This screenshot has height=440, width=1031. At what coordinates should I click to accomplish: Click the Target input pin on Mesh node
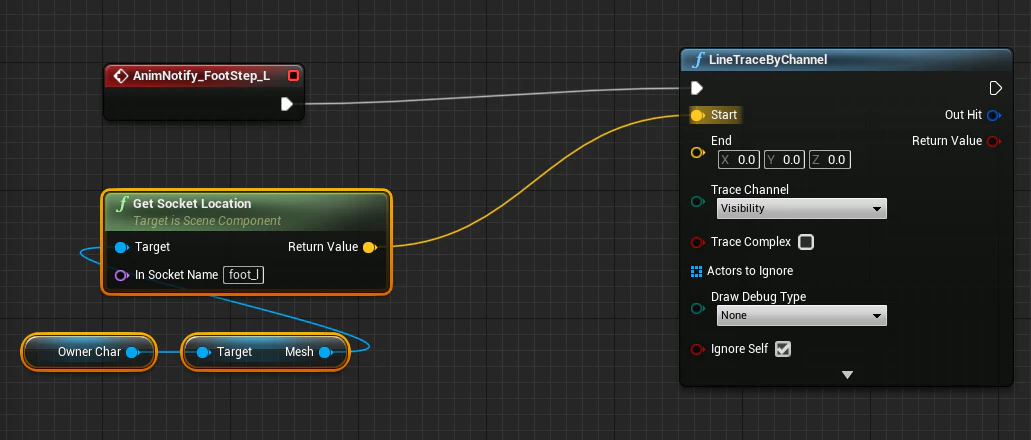(x=204, y=353)
